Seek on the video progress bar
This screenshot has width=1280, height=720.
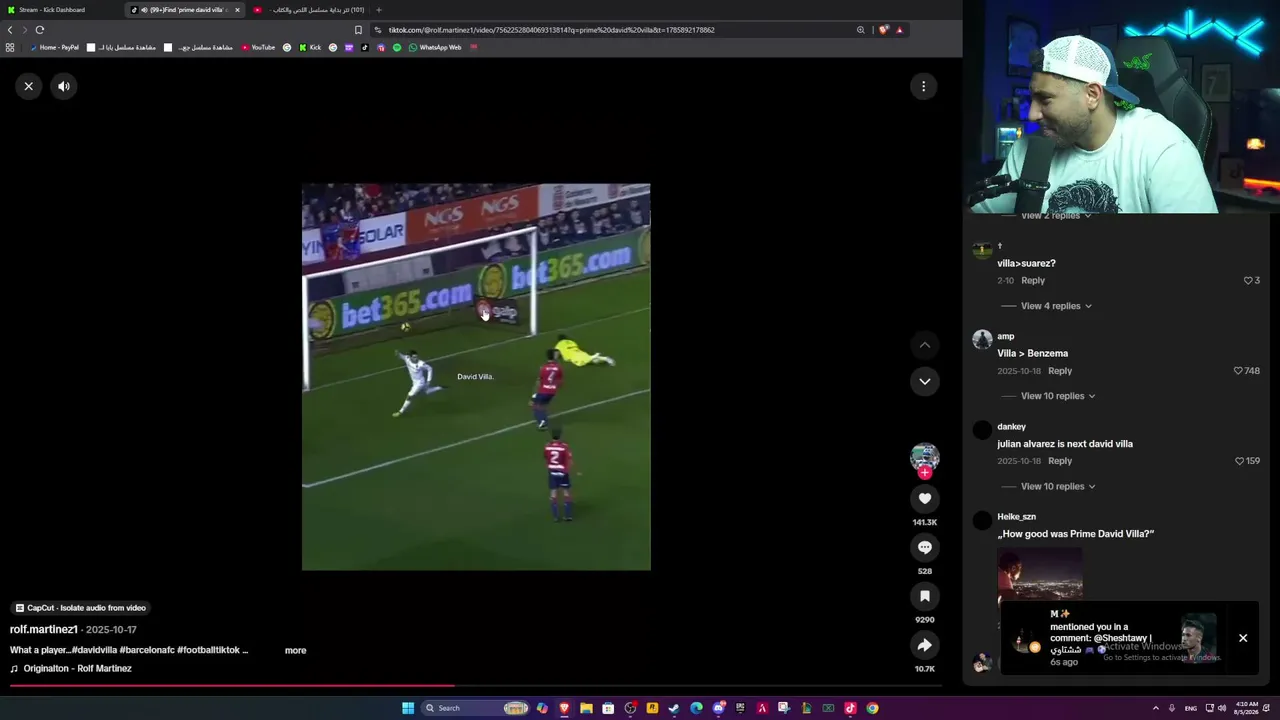[475, 686]
